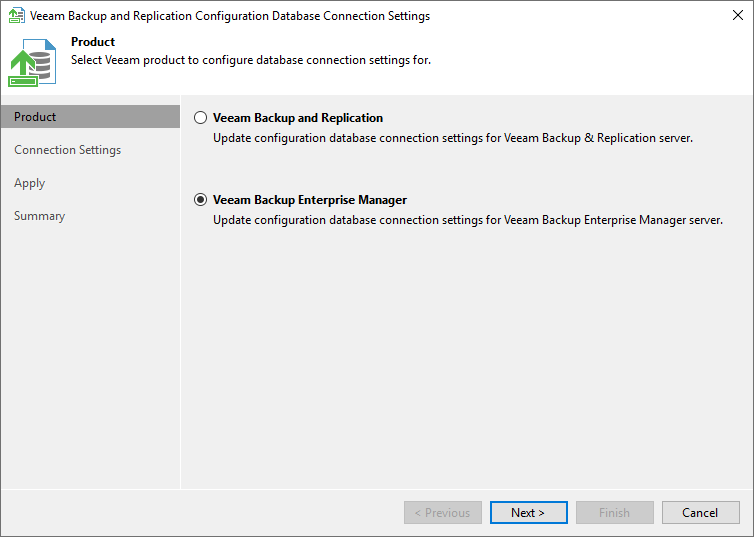Select the Veeam Backup and Replication radio circle
Image resolution: width=754 pixels, height=537 pixels.
point(200,118)
